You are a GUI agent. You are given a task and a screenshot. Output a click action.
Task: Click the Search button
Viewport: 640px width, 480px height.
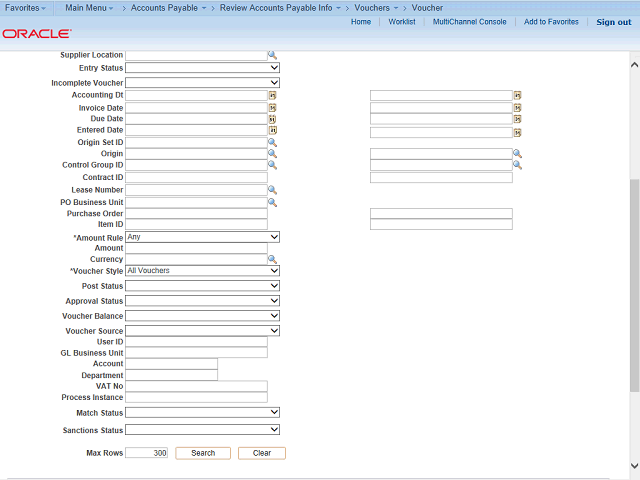point(203,453)
